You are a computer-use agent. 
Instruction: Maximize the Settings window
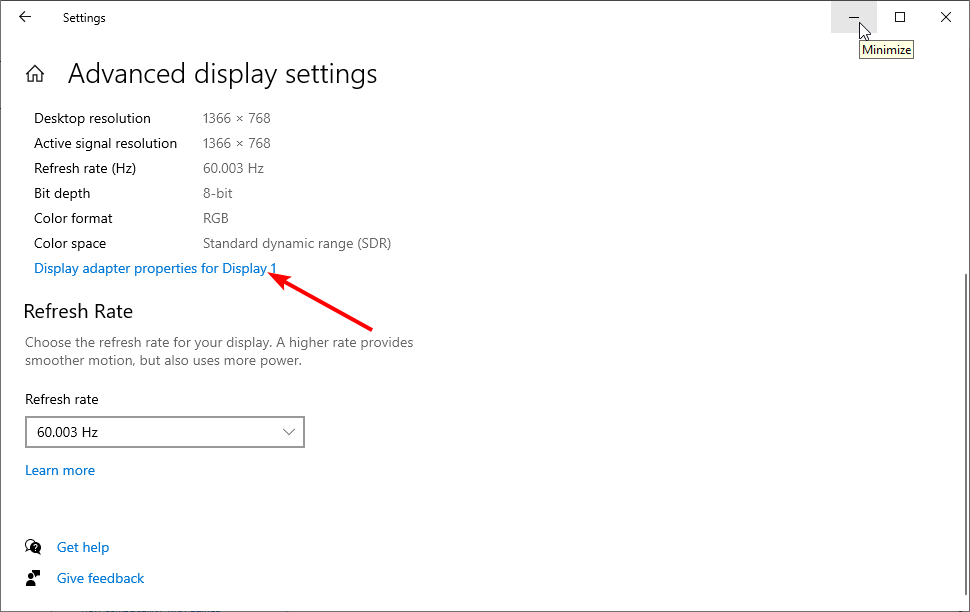(900, 17)
